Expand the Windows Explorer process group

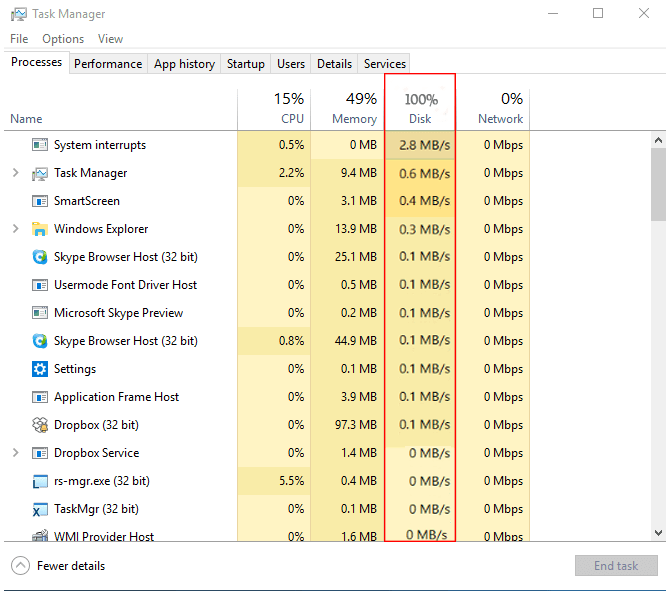16,229
